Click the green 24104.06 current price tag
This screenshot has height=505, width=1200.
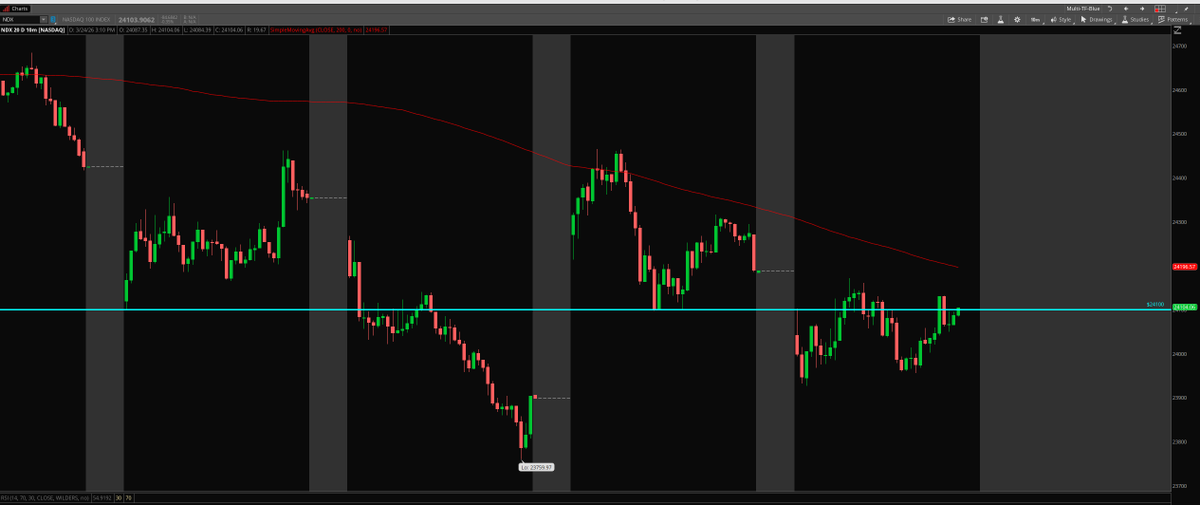tap(1184, 308)
